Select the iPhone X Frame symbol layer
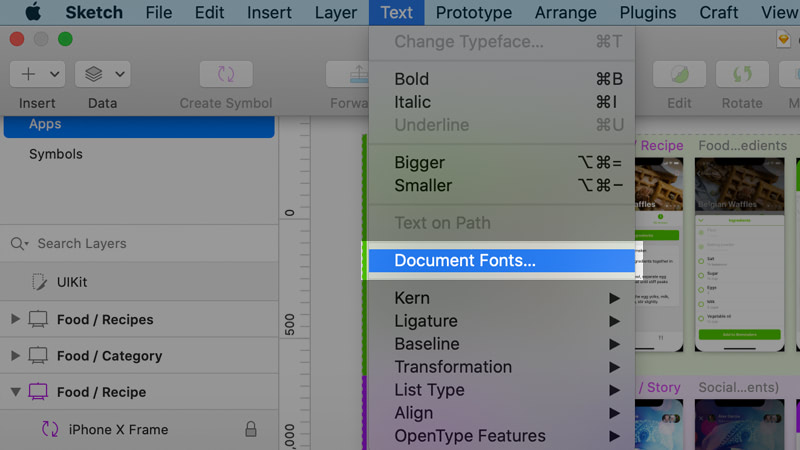800x450 pixels. pyautogui.click(x=139, y=430)
